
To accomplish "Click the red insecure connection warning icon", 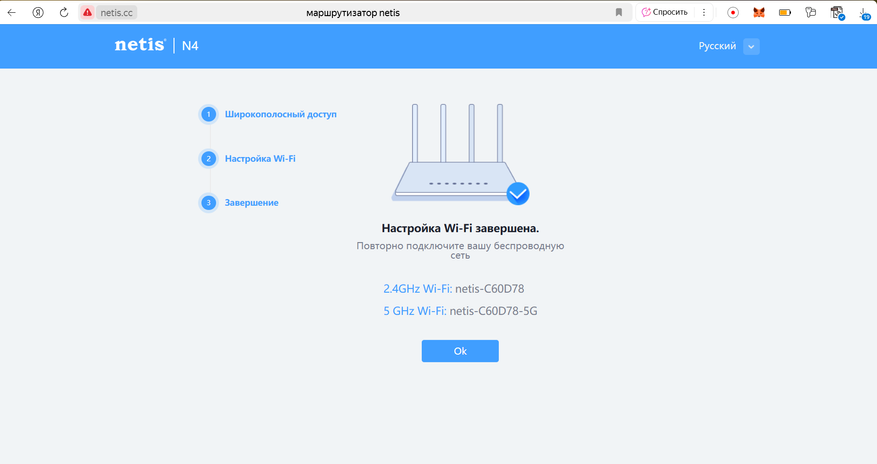I will [x=87, y=12].
